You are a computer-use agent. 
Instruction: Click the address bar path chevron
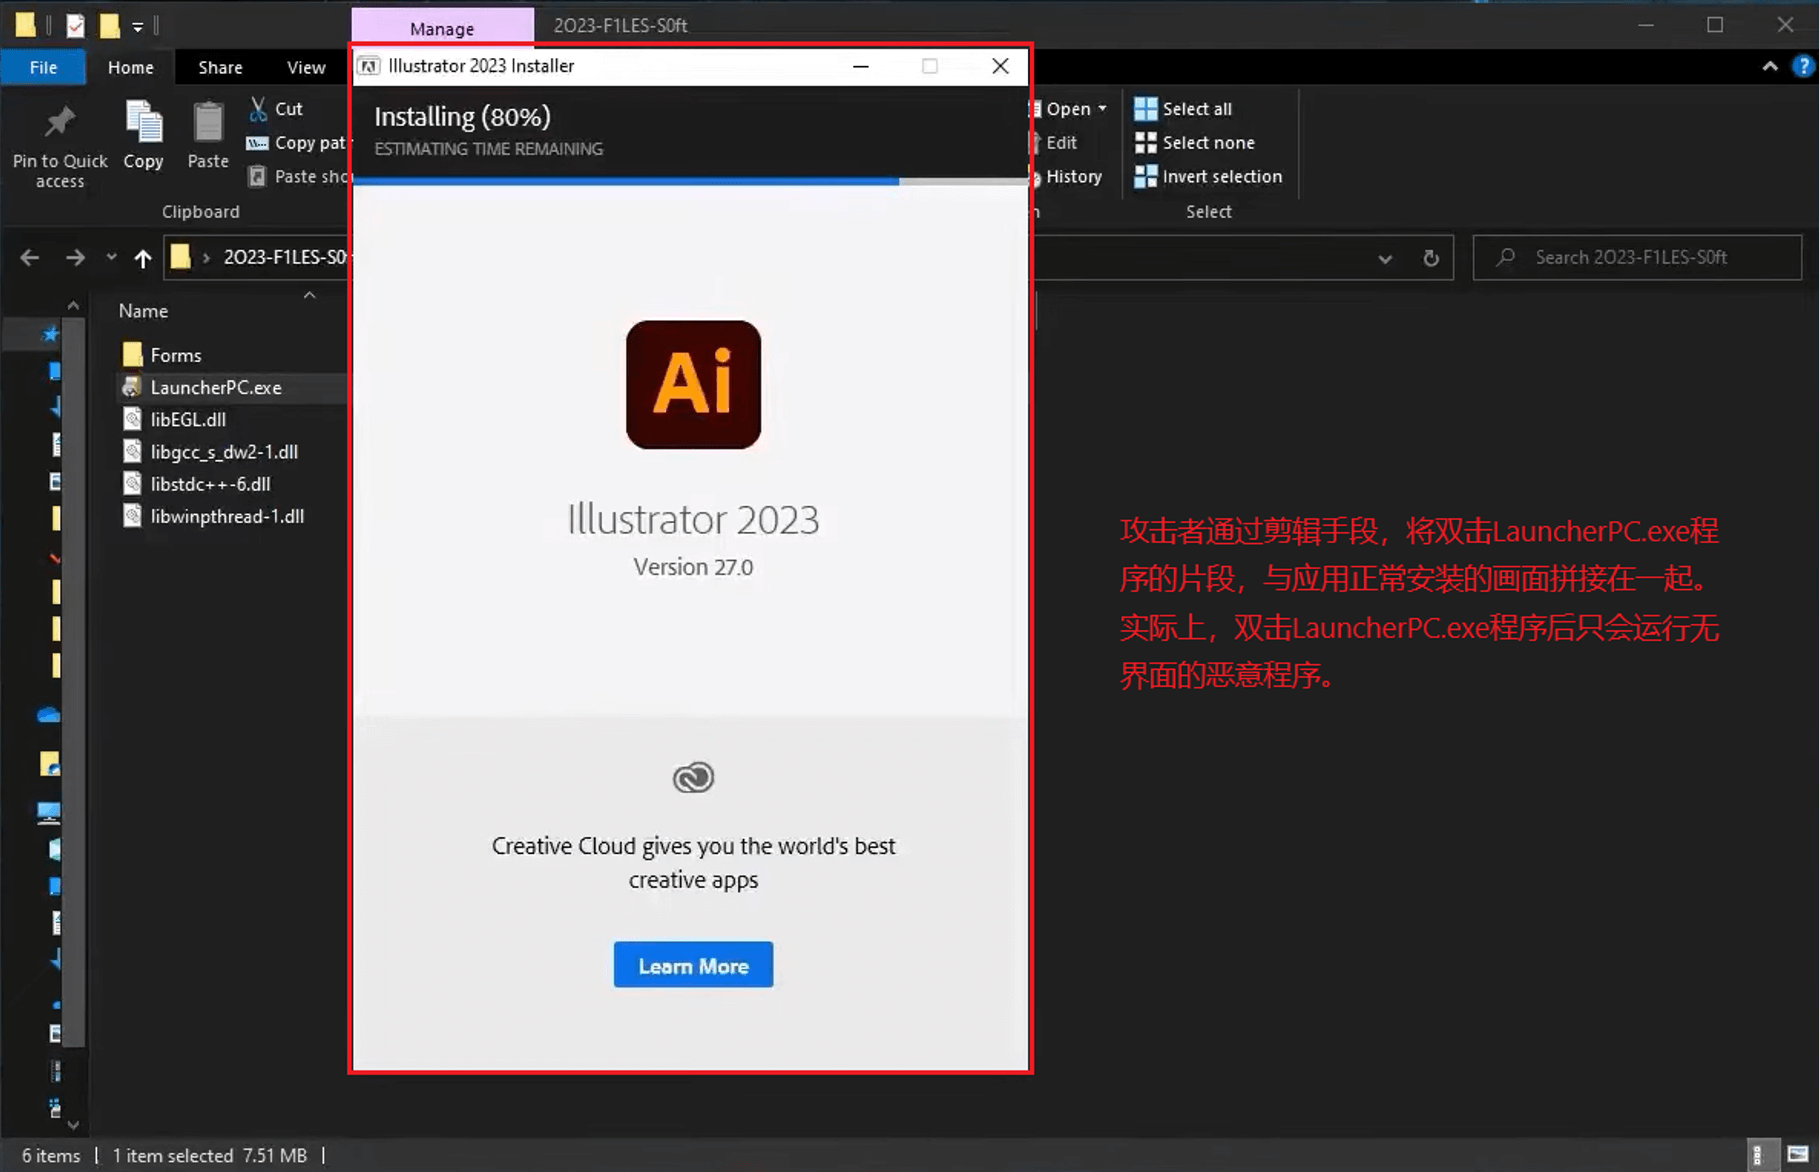pyautogui.click(x=206, y=258)
